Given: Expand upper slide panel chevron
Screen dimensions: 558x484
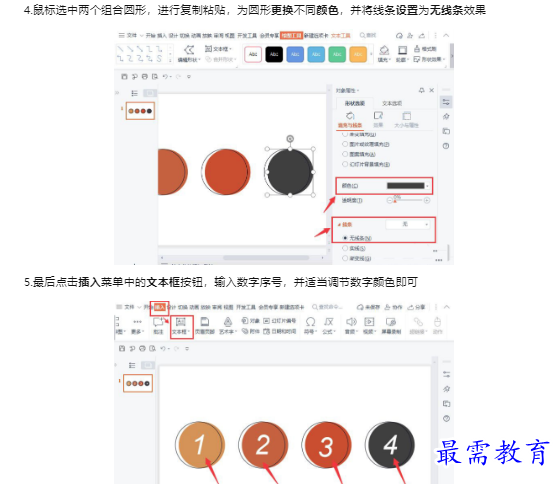Looking at the screenshot, I should pyautogui.click(x=117, y=93).
